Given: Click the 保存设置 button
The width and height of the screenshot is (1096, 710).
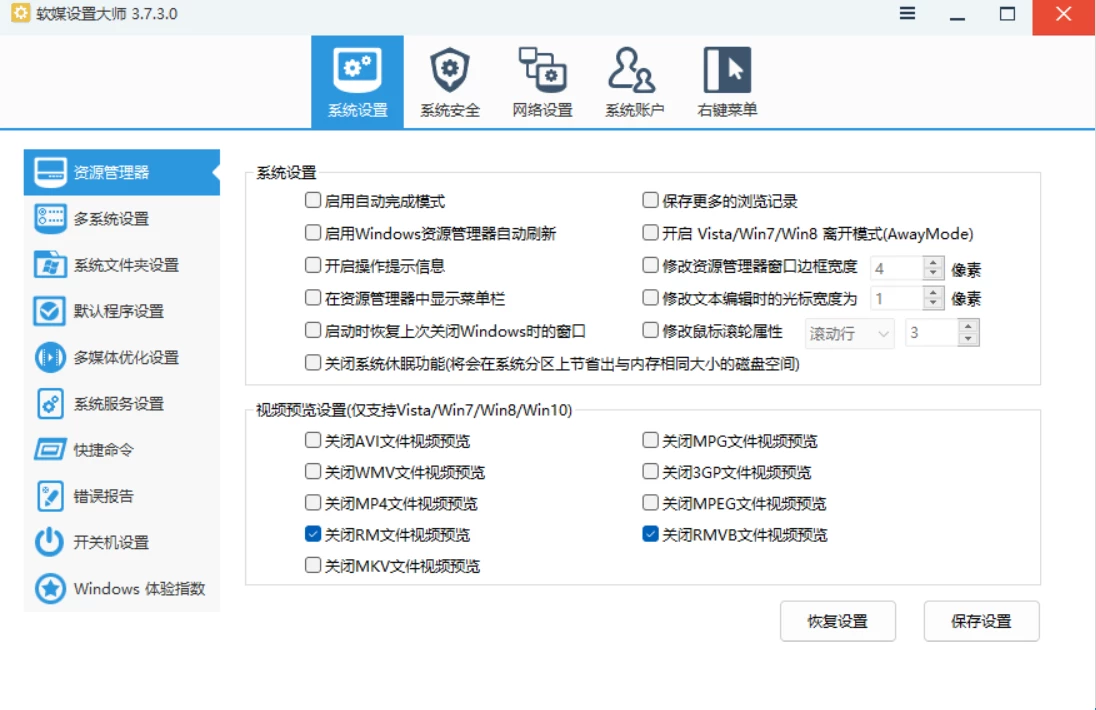Looking at the screenshot, I should (981, 621).
